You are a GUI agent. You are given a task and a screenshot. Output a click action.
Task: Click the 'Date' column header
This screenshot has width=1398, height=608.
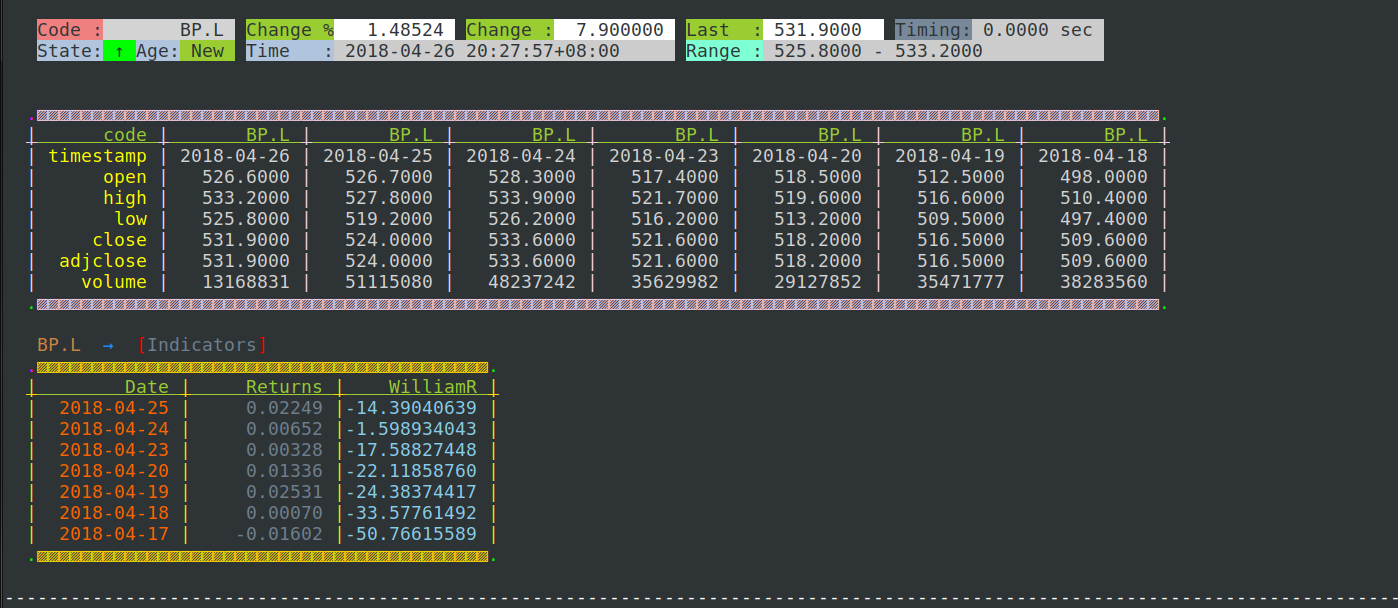click(x=147, y=387)
